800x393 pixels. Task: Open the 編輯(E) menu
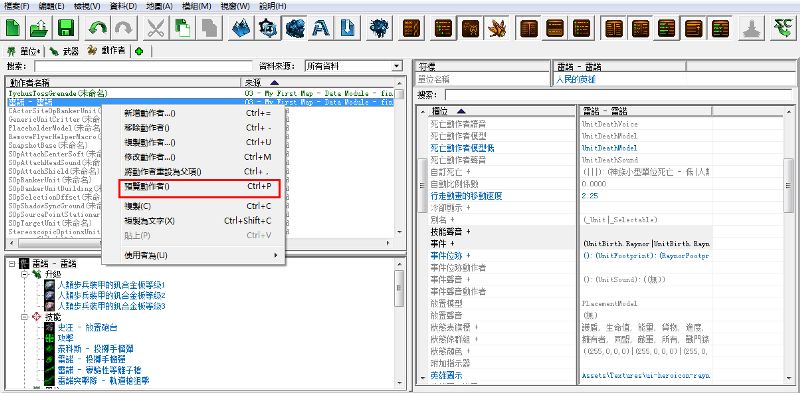coord(52,6)
